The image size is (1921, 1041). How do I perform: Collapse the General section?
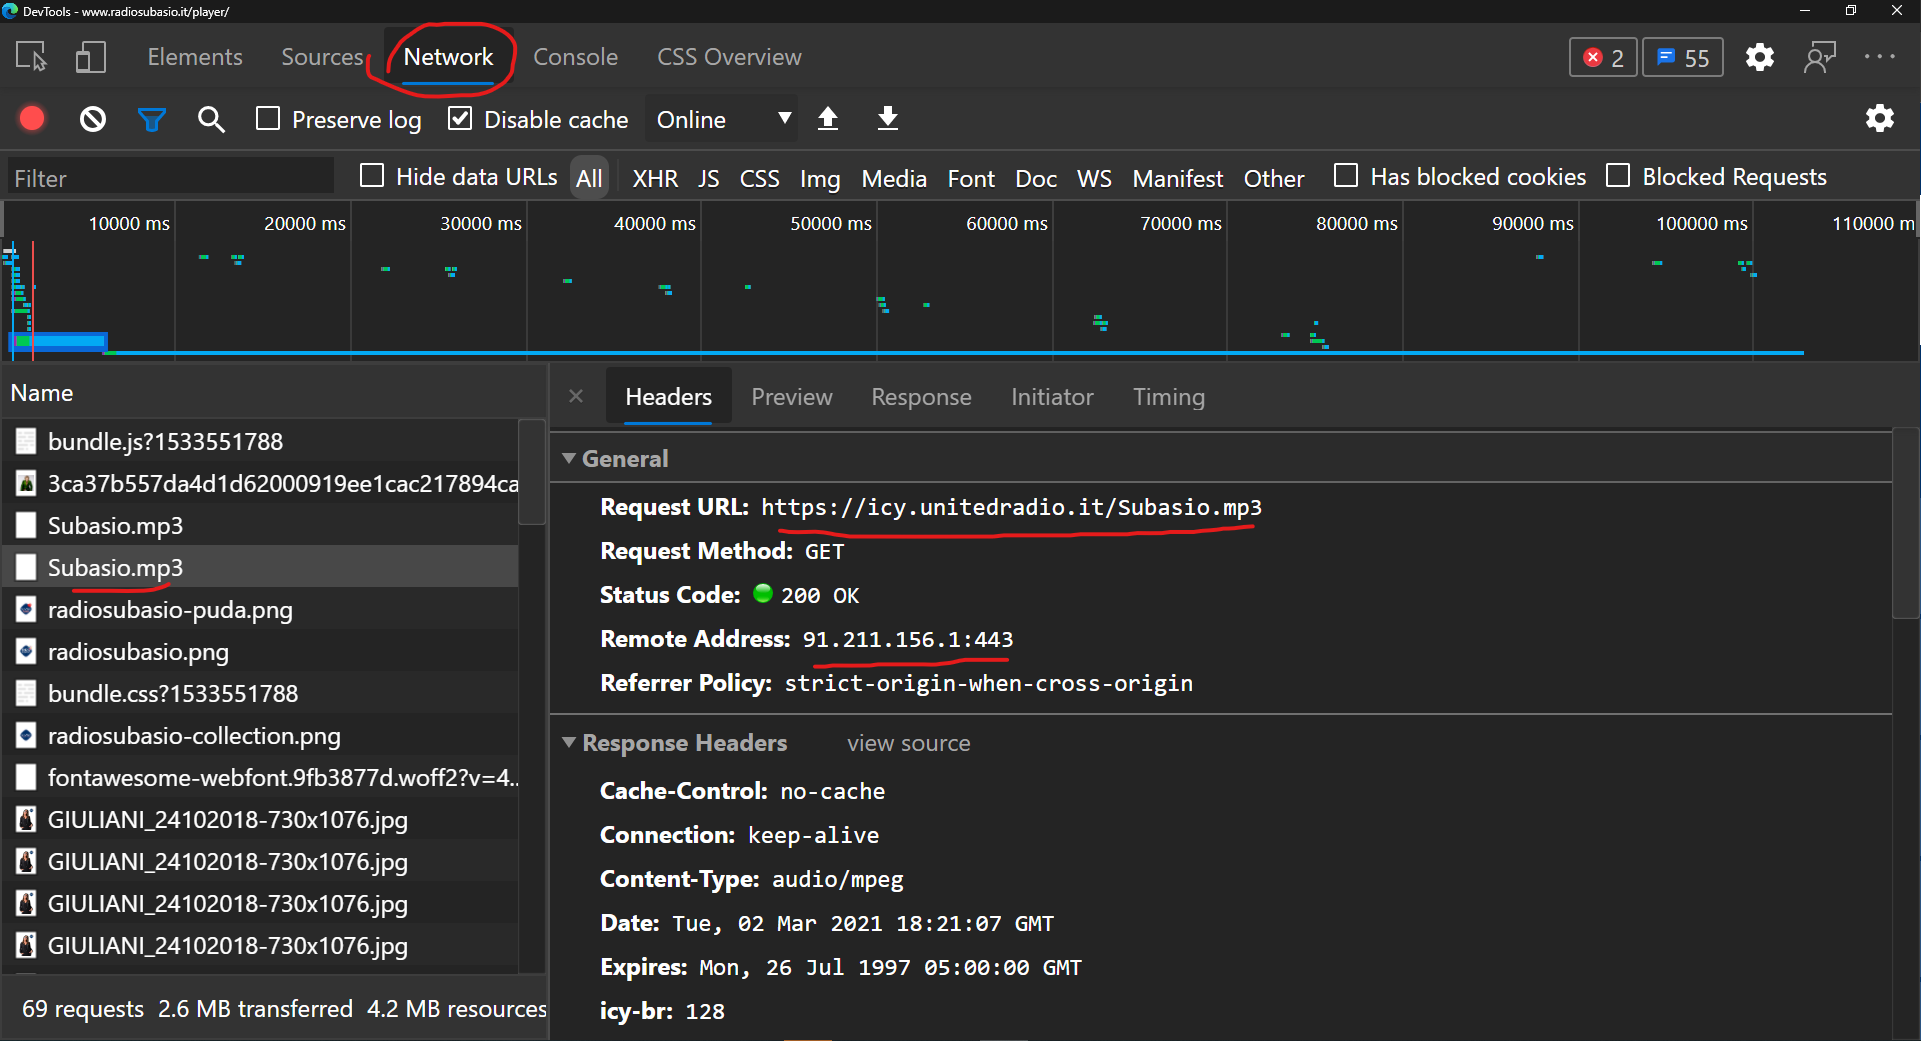tap(568, 458)
